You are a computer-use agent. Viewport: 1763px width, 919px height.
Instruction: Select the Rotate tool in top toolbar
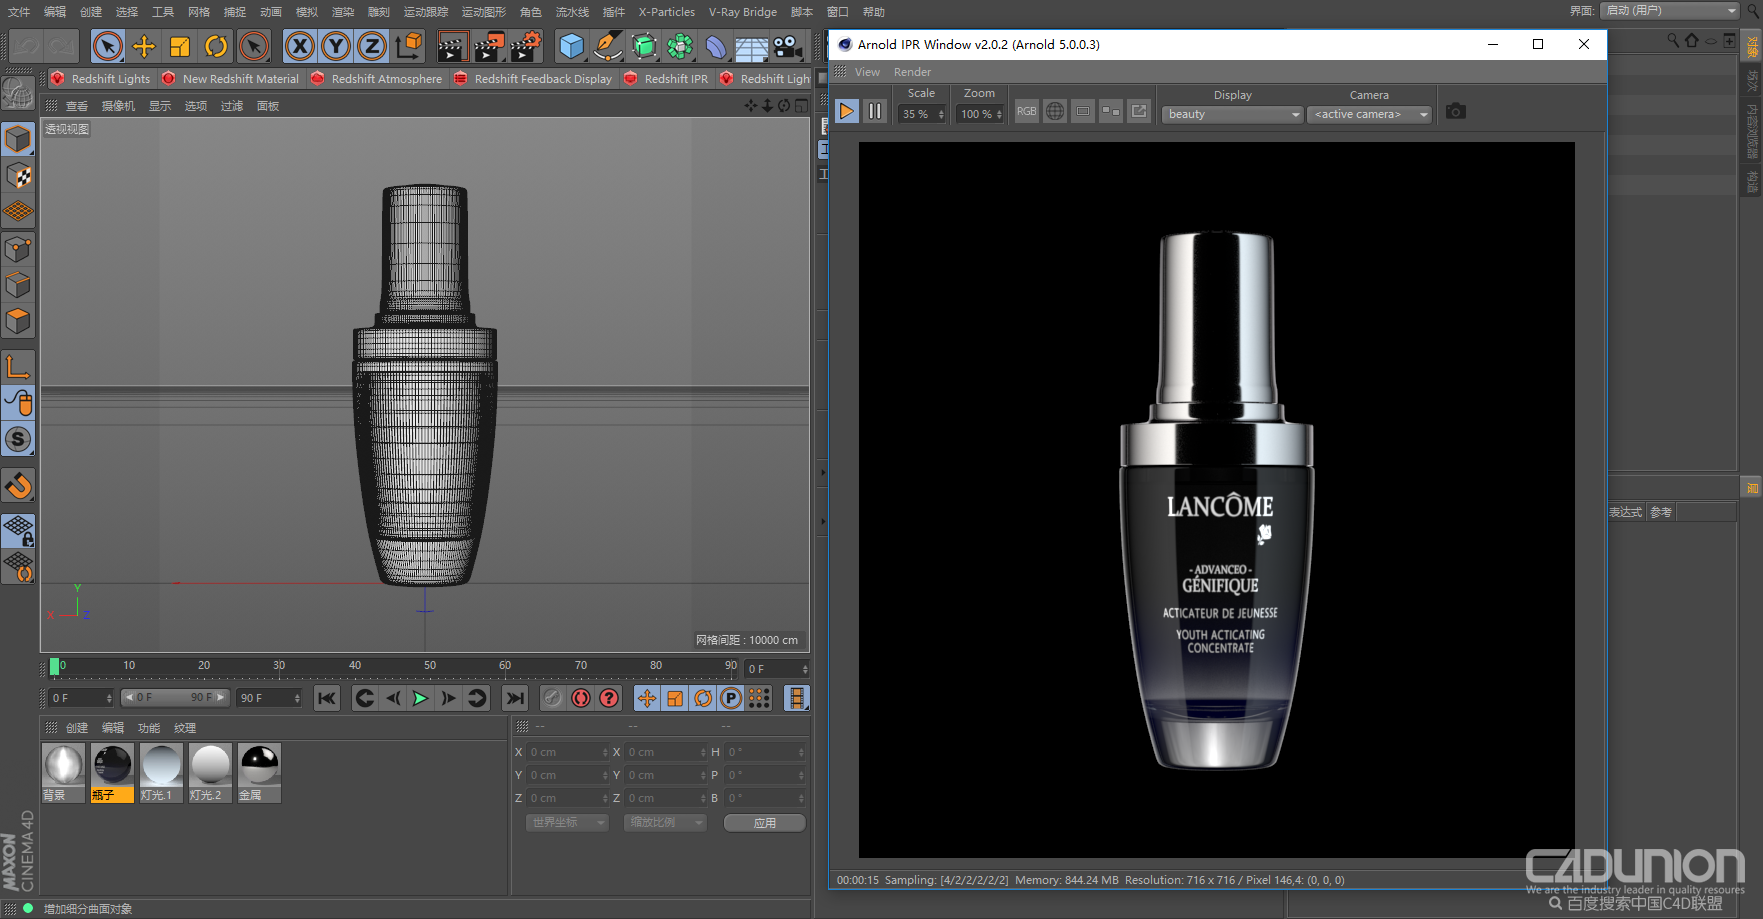click(x=216, y=46)
